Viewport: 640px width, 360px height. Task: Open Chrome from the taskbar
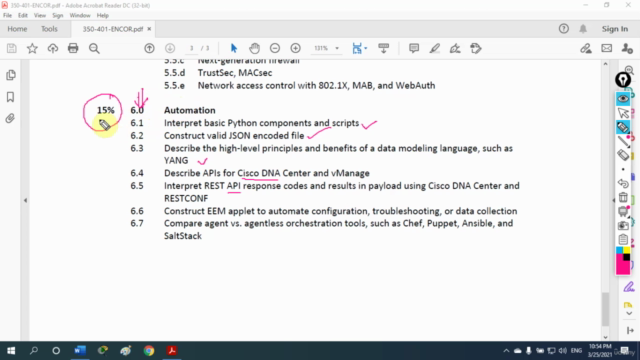point(149,351)
